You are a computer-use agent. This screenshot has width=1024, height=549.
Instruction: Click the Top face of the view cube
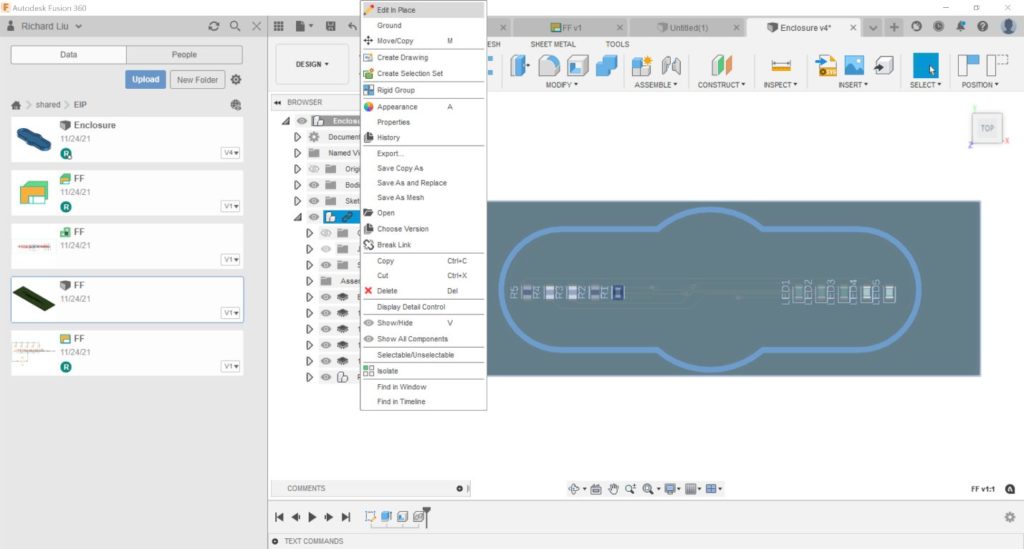986,128
